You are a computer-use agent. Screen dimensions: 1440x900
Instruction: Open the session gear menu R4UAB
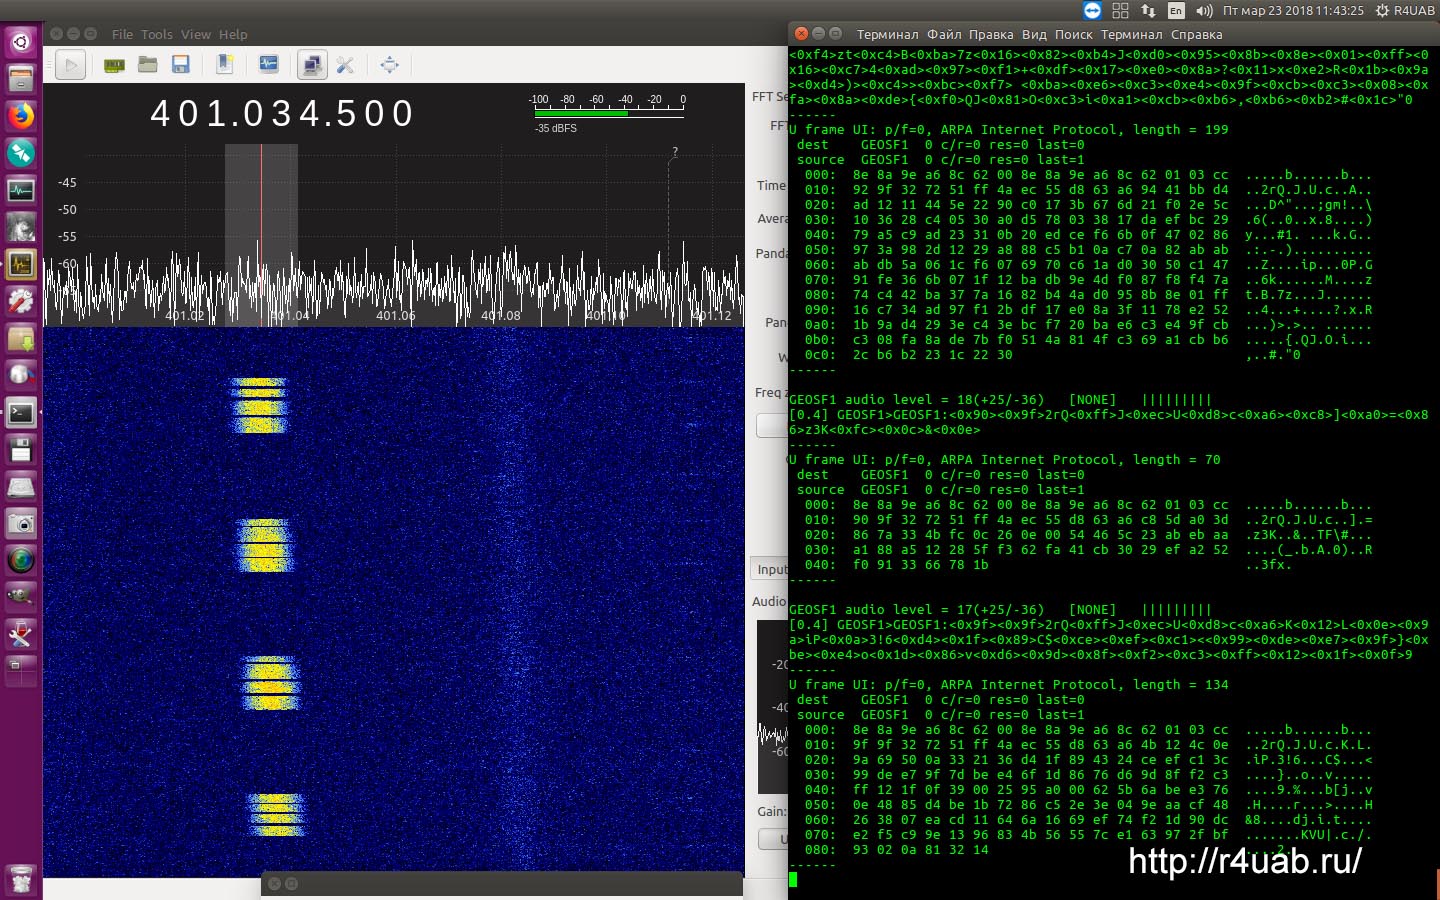pyautogui.click(x=1405, y=10)
